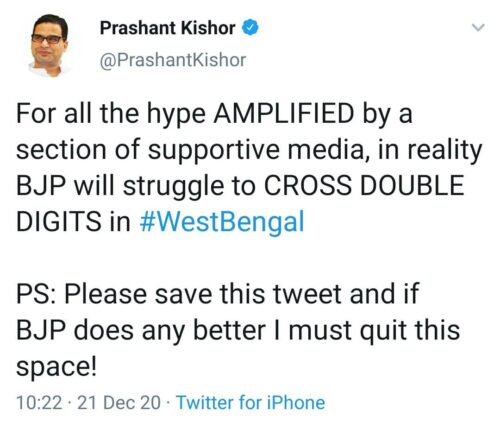Expand the tweet options chevron
Viewport: 500px width, 429px height.
478,28
